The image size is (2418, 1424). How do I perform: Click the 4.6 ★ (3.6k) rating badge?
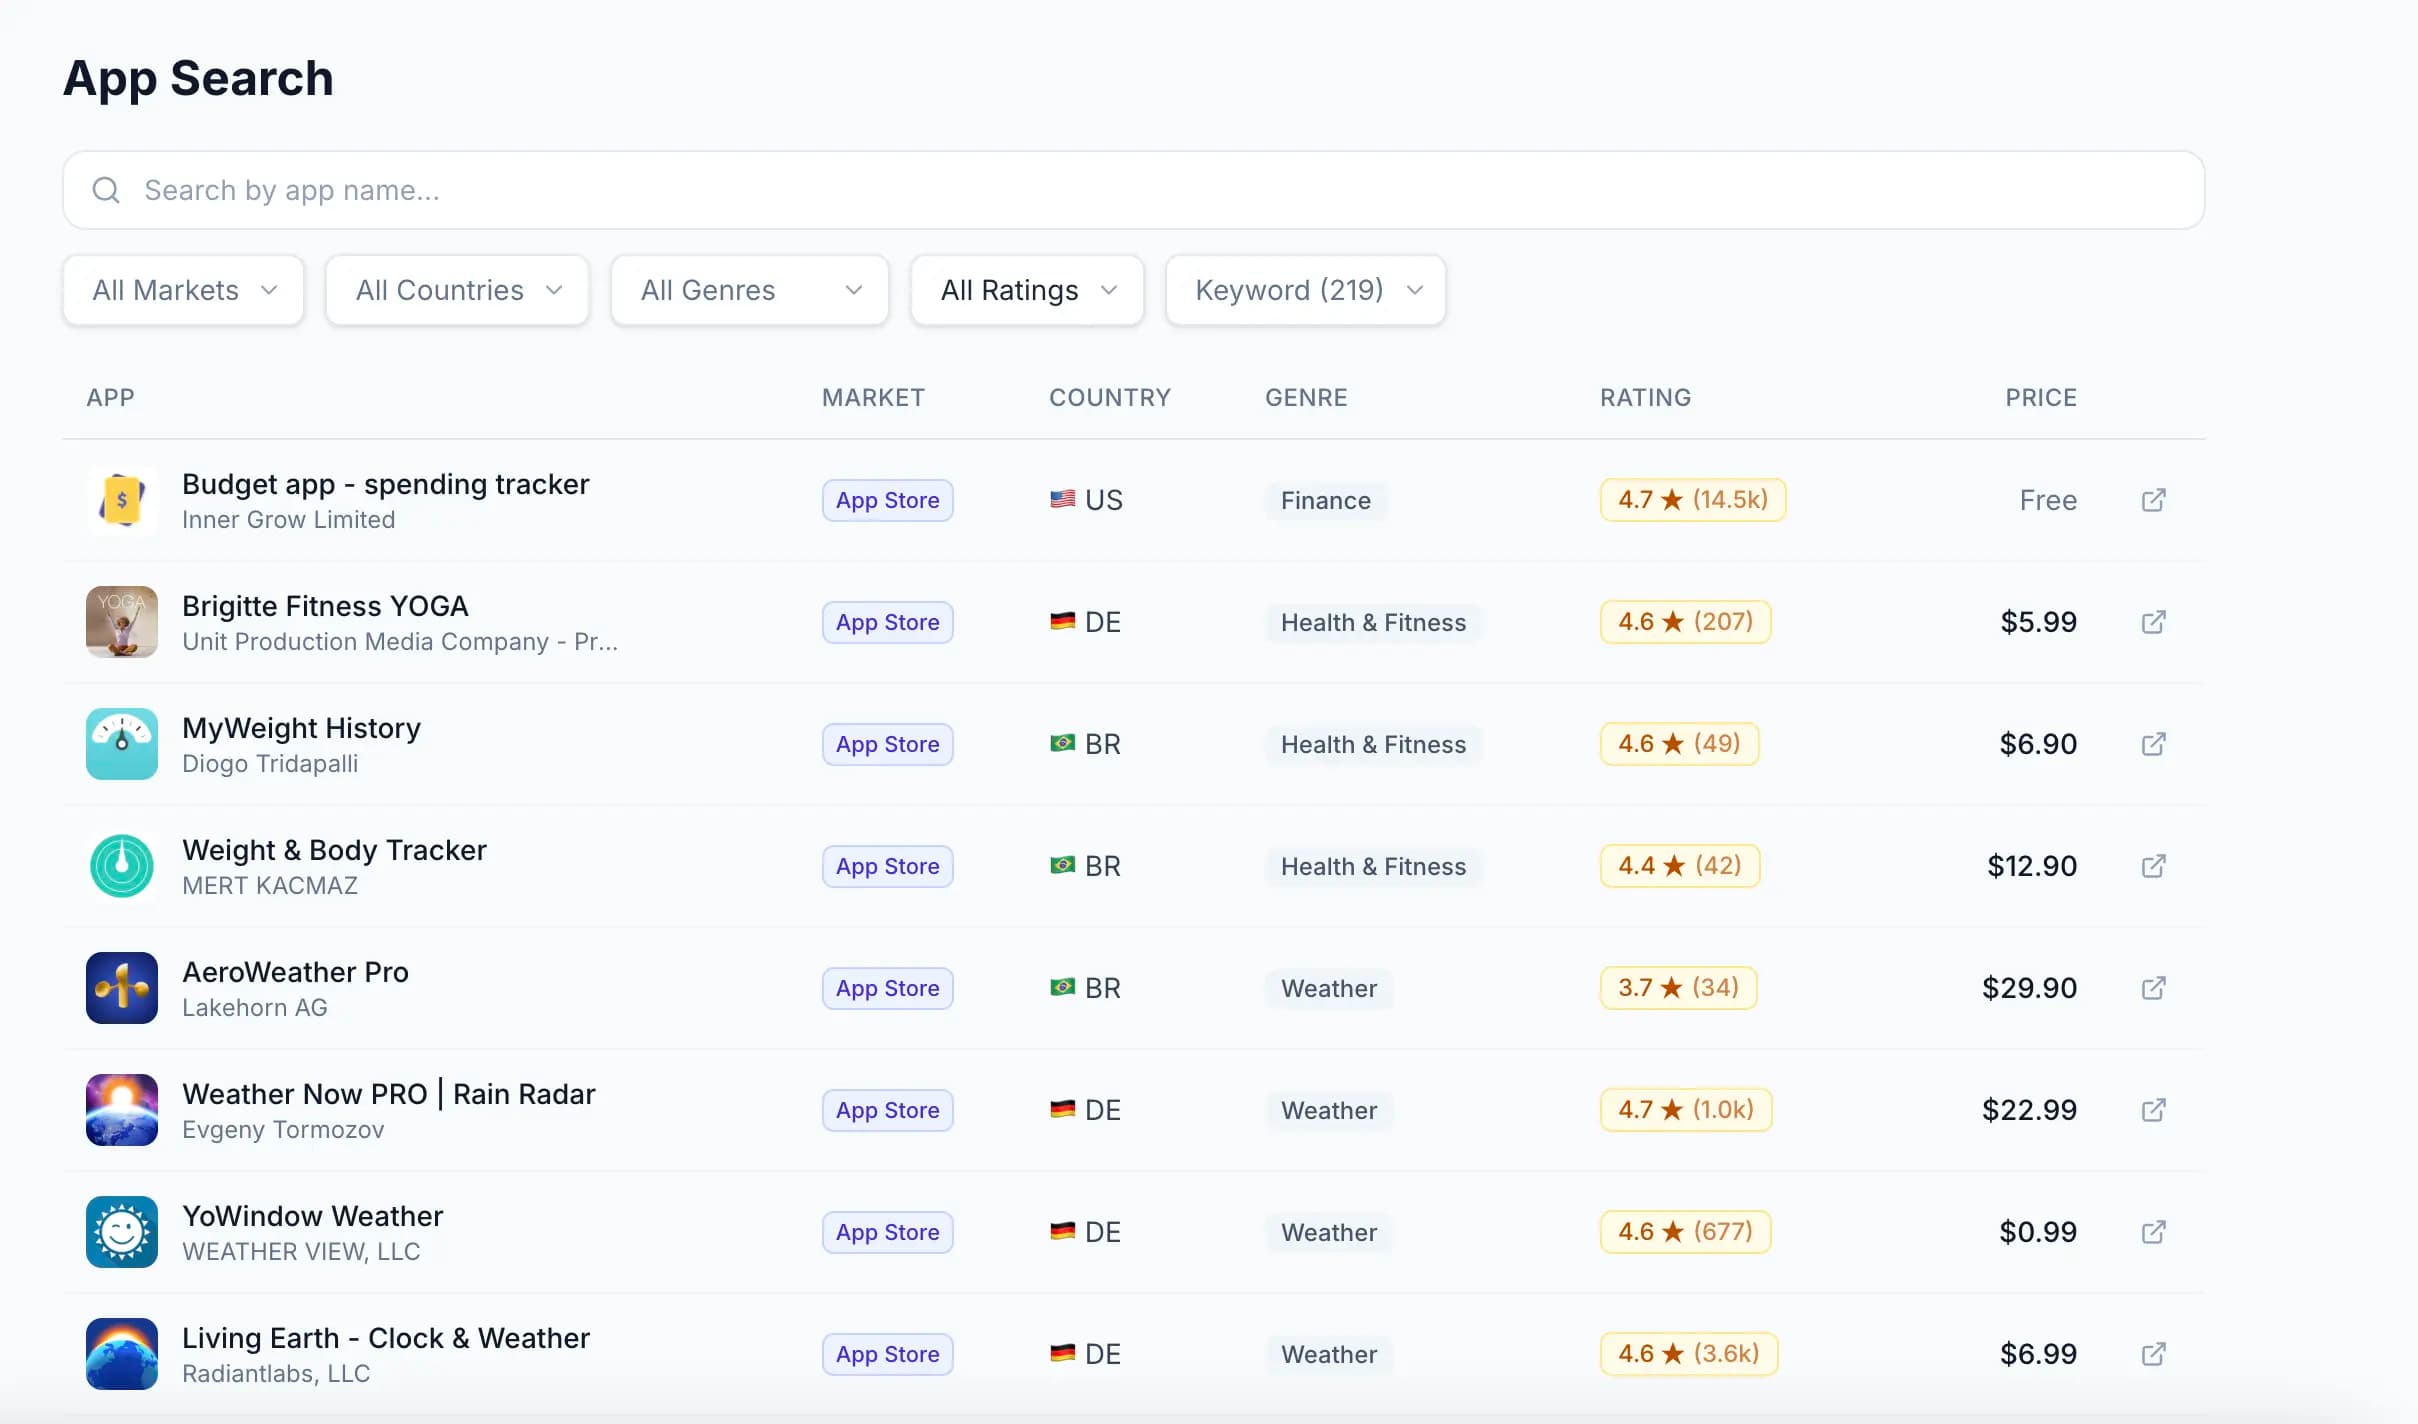click(1689, 1354)
